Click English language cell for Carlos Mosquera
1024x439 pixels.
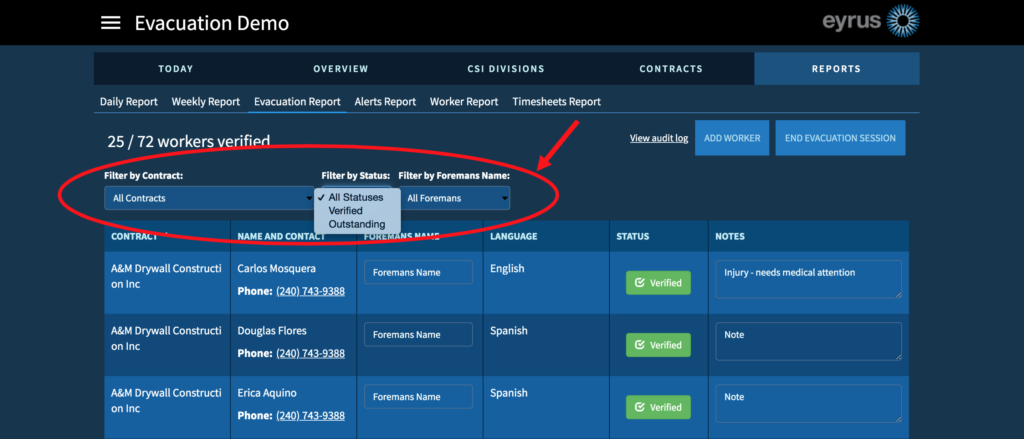(507, 268)
